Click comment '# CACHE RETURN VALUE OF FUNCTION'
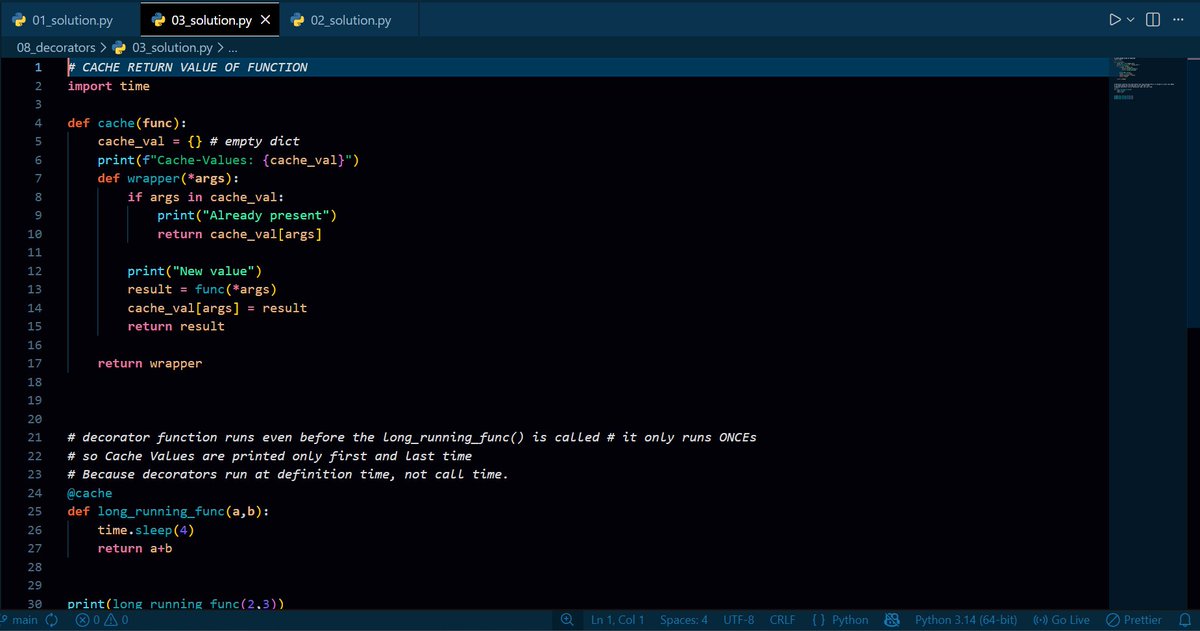 coord(187,67)
